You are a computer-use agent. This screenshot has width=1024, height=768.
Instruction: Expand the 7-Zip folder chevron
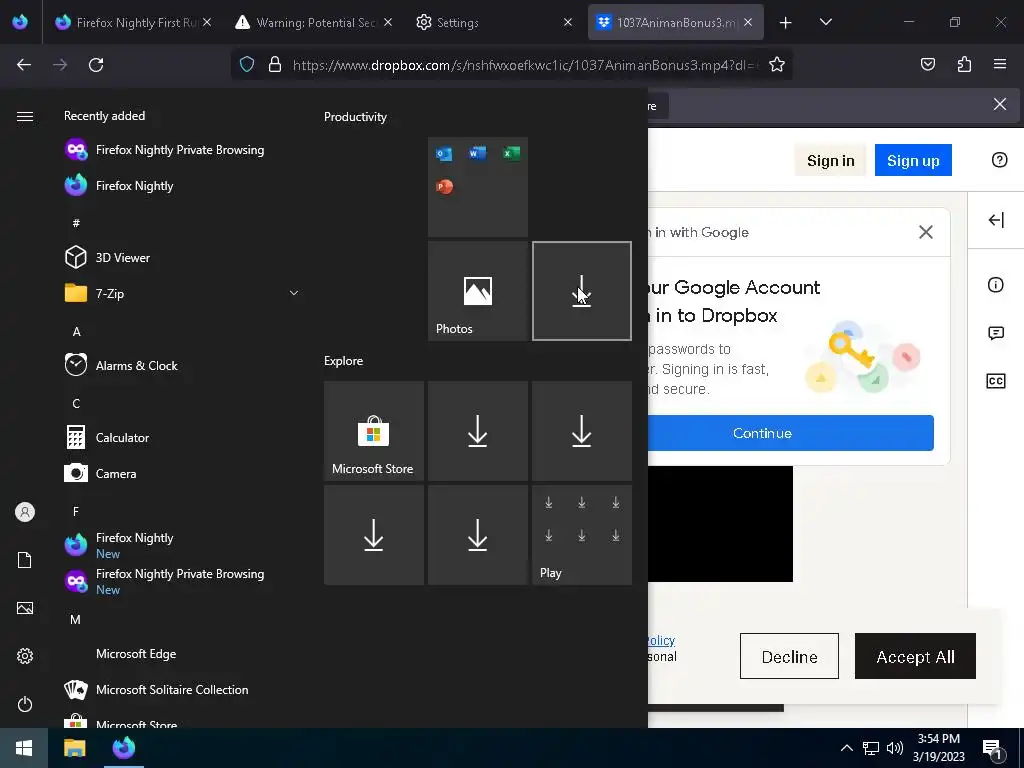pos(294,293)
